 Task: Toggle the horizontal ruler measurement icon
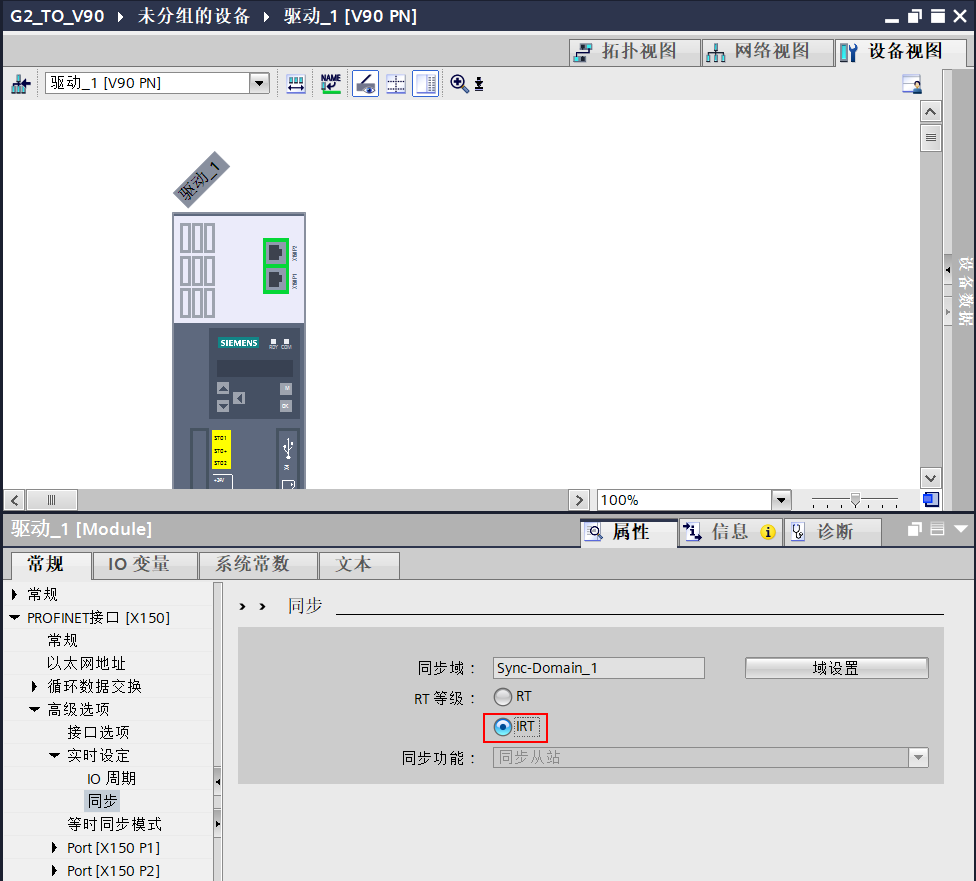pos(295,83)
